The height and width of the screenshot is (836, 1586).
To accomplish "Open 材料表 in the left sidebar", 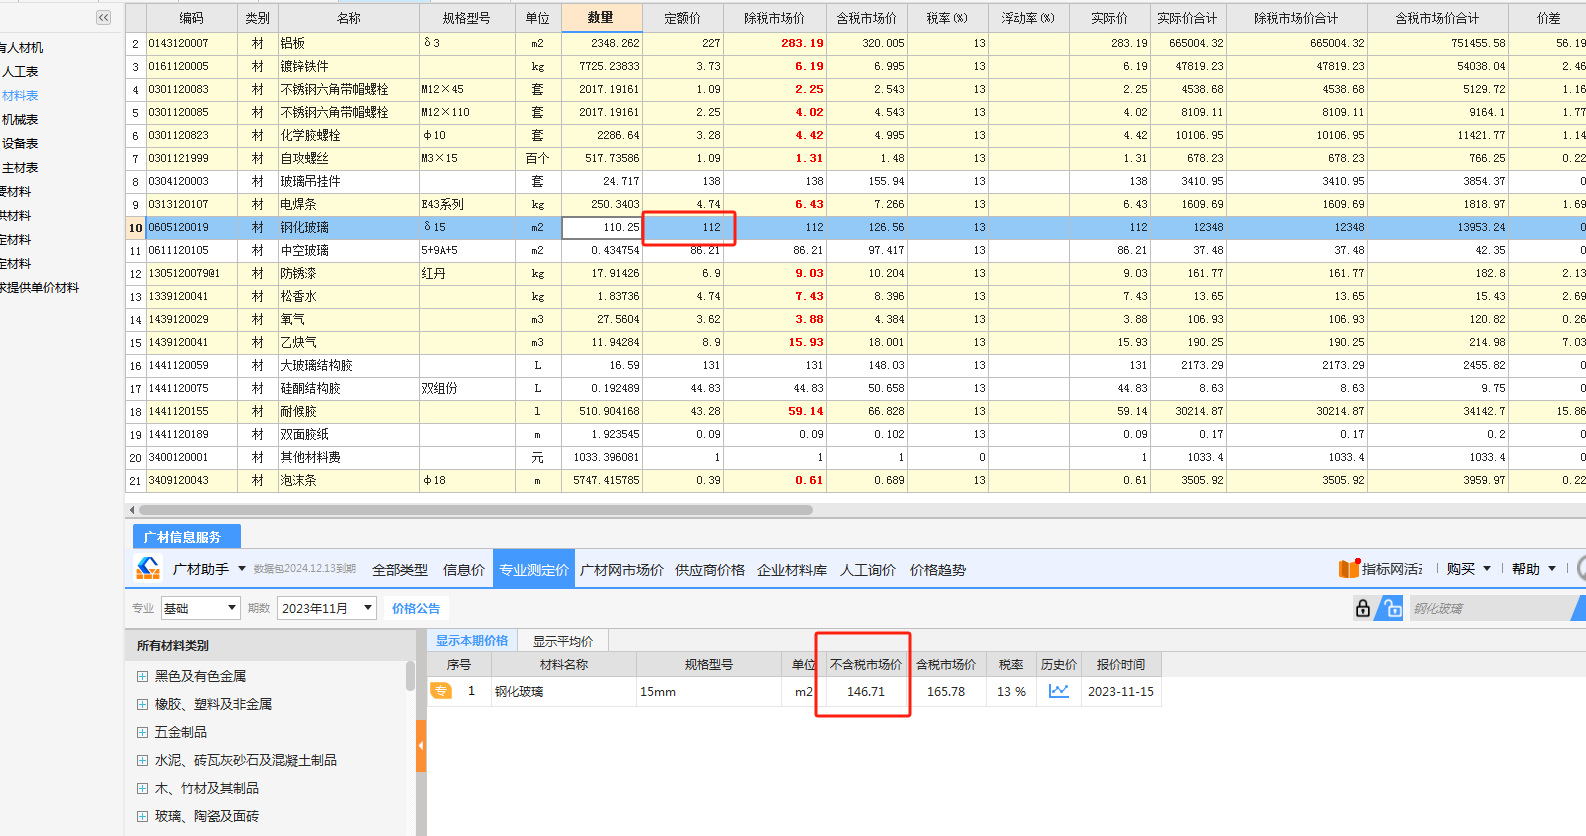I will (20, 96).
